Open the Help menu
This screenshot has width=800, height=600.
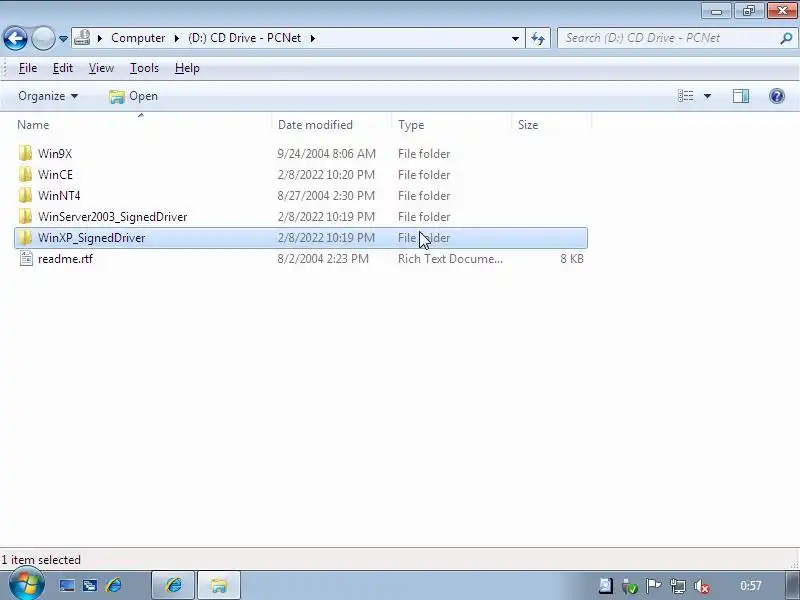[187, 68]
